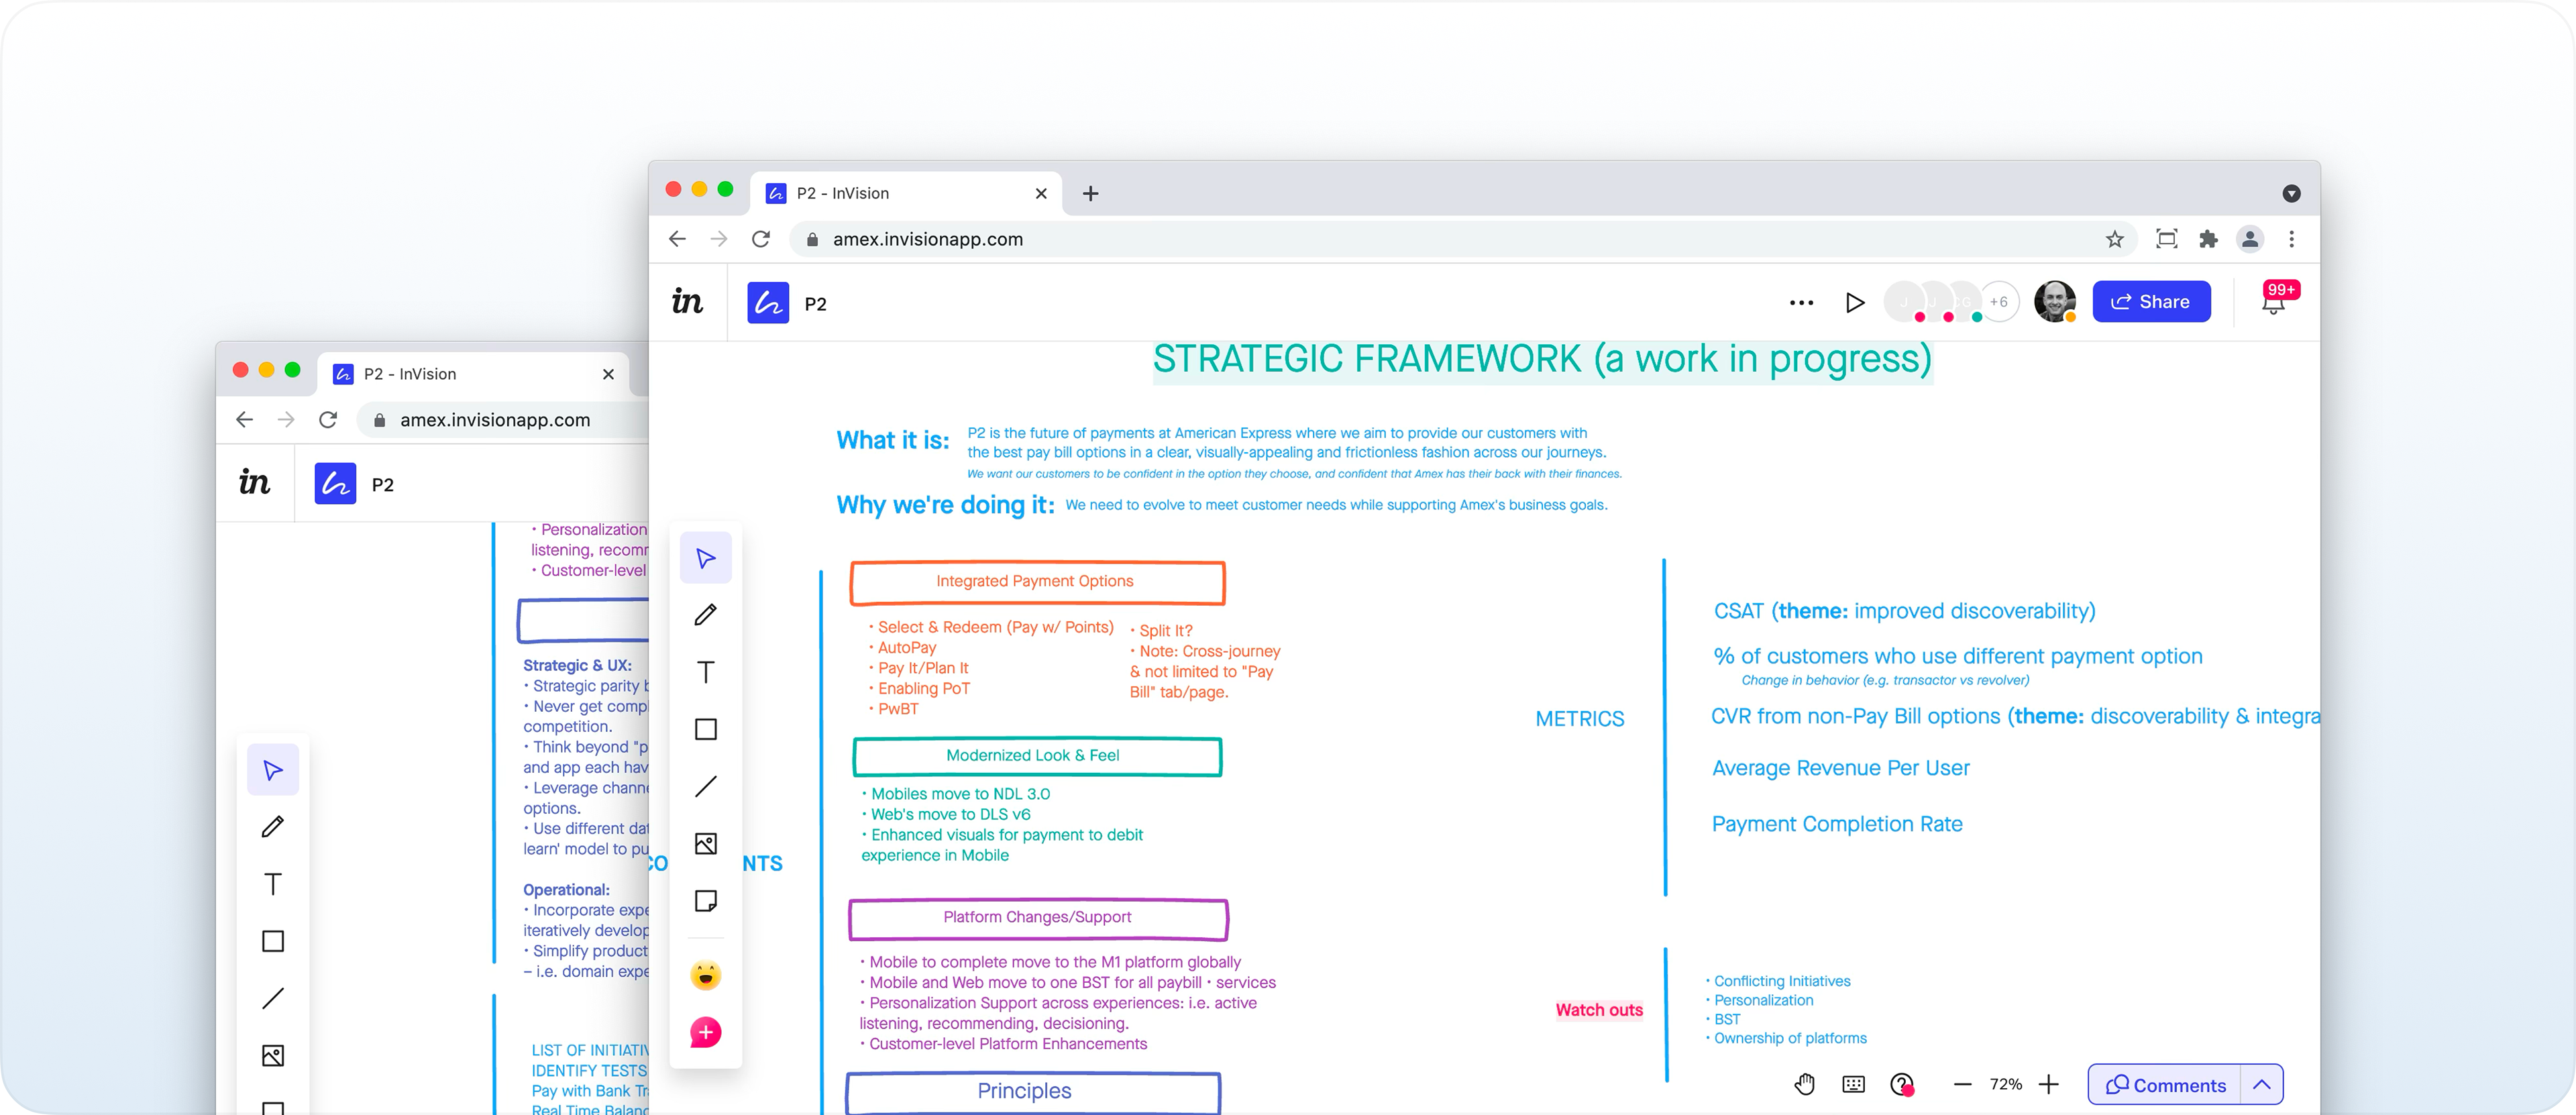Bookmark this page with the star icon
This screenshot has width=2576, height=1115.
(2114, 239)
